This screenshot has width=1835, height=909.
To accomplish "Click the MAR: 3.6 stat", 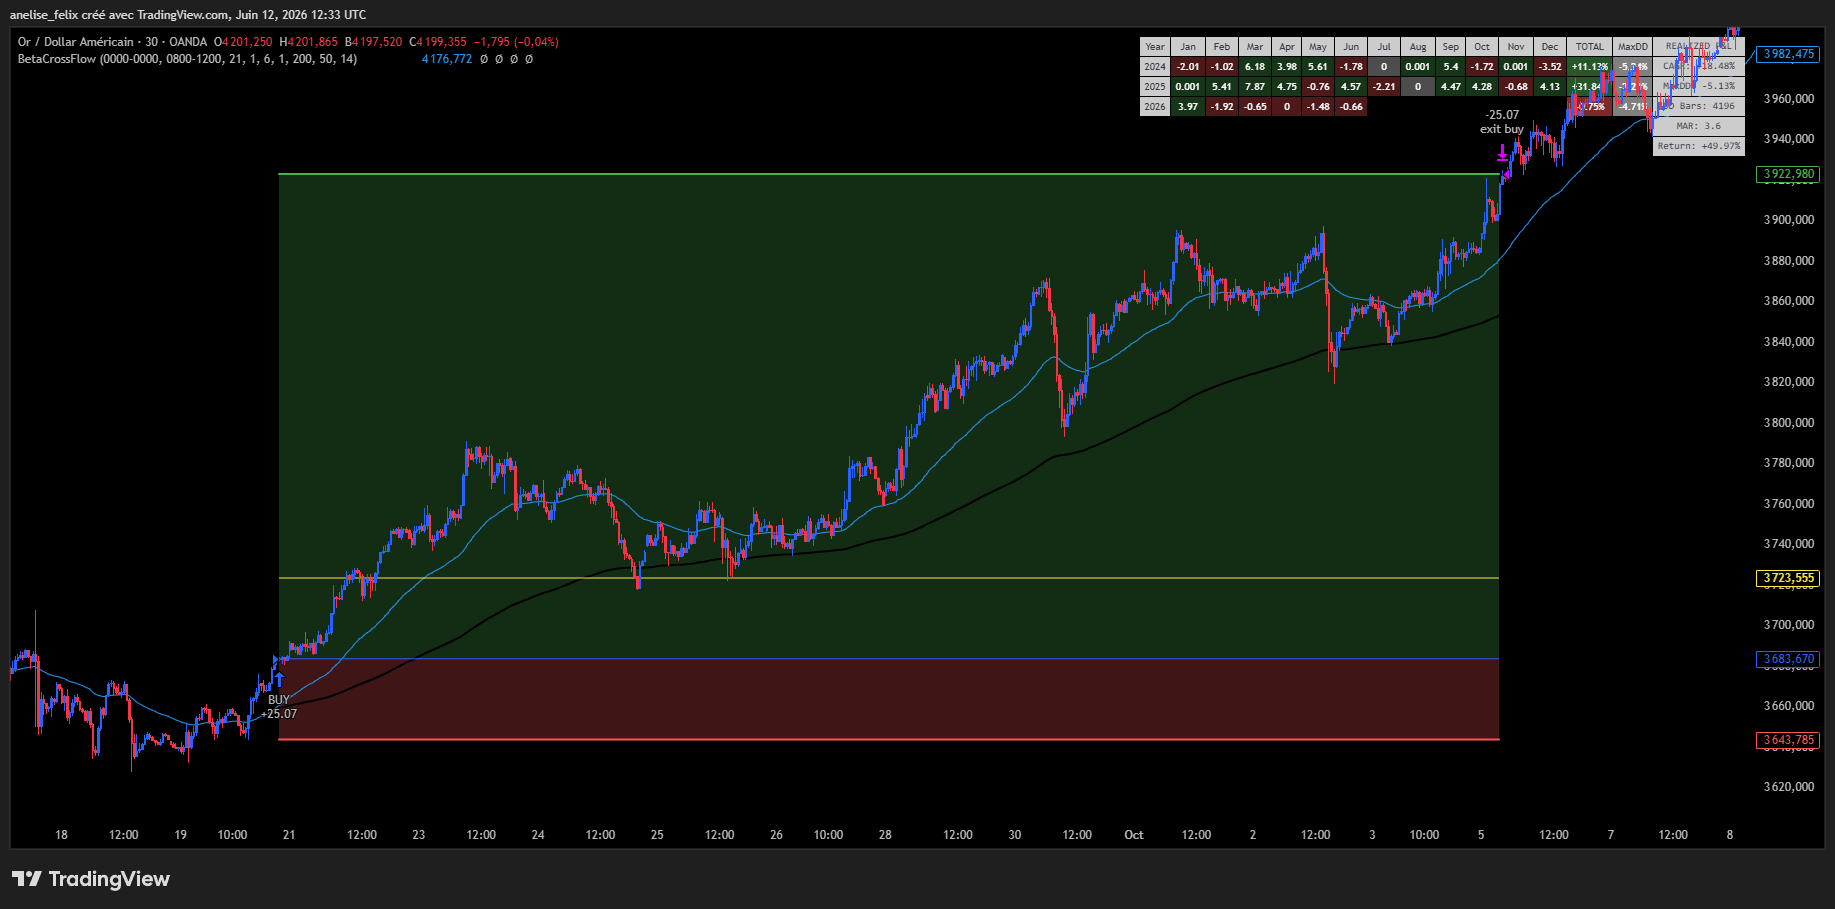I will [1699, 126].
